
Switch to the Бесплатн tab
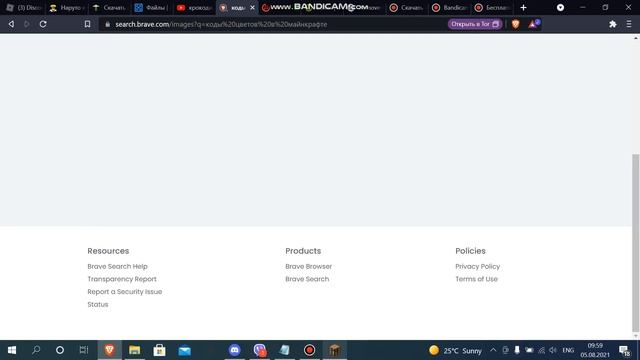tap(492, 7)
